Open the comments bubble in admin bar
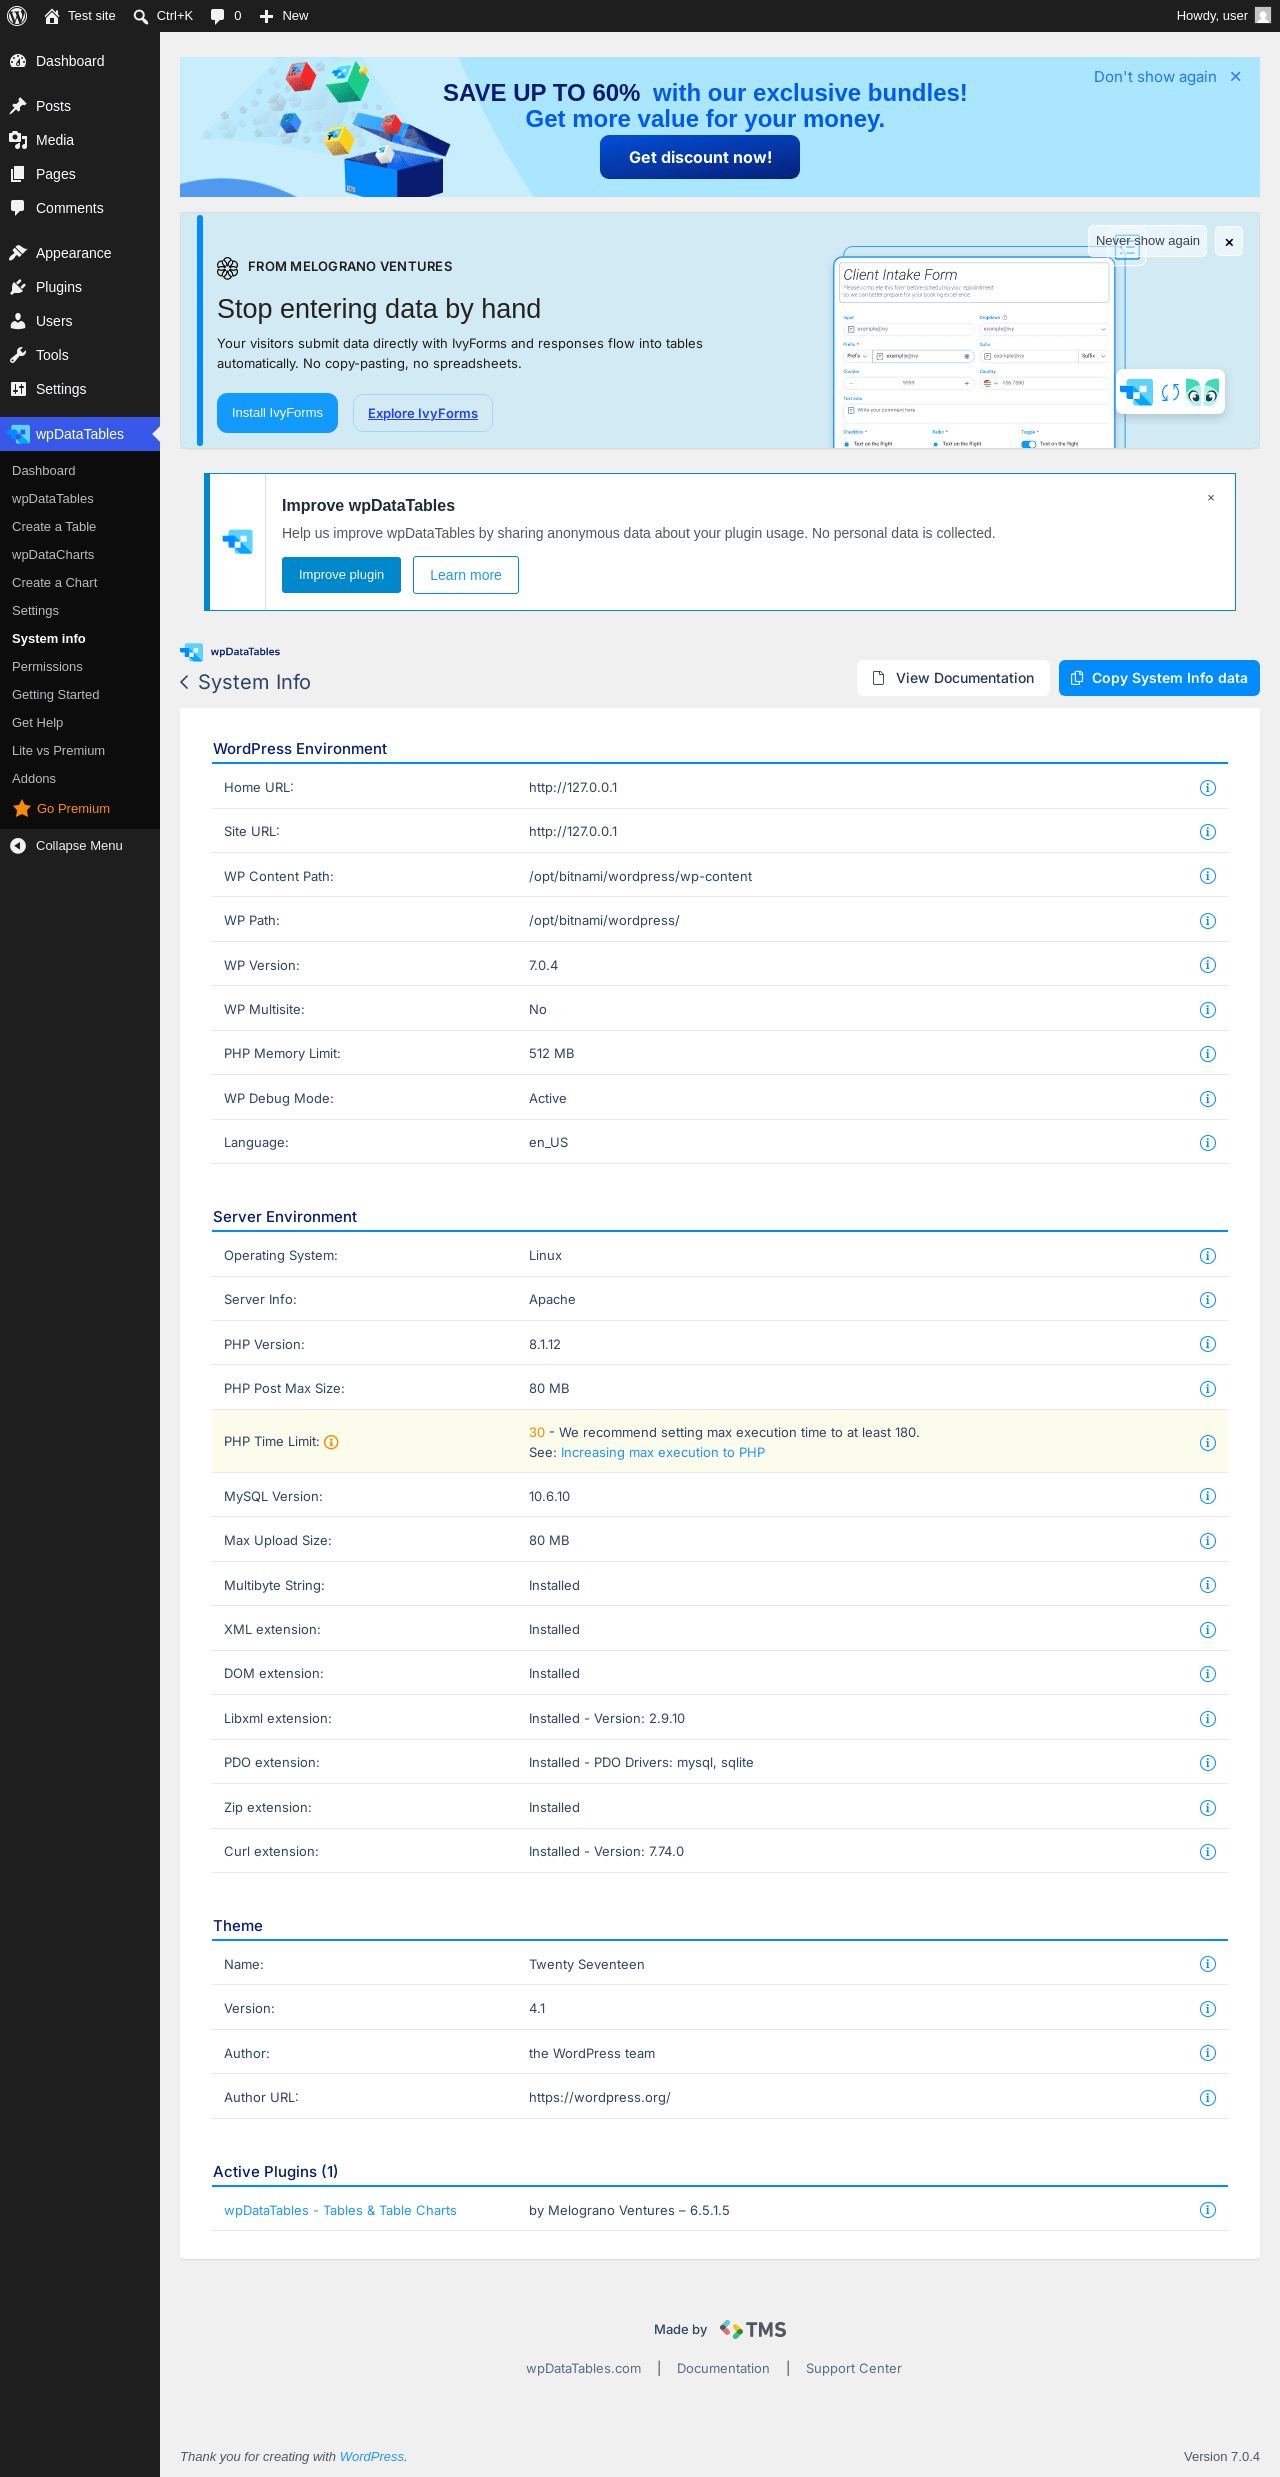The width and height of the screenshot is (1280, 2477). (217, 16)
